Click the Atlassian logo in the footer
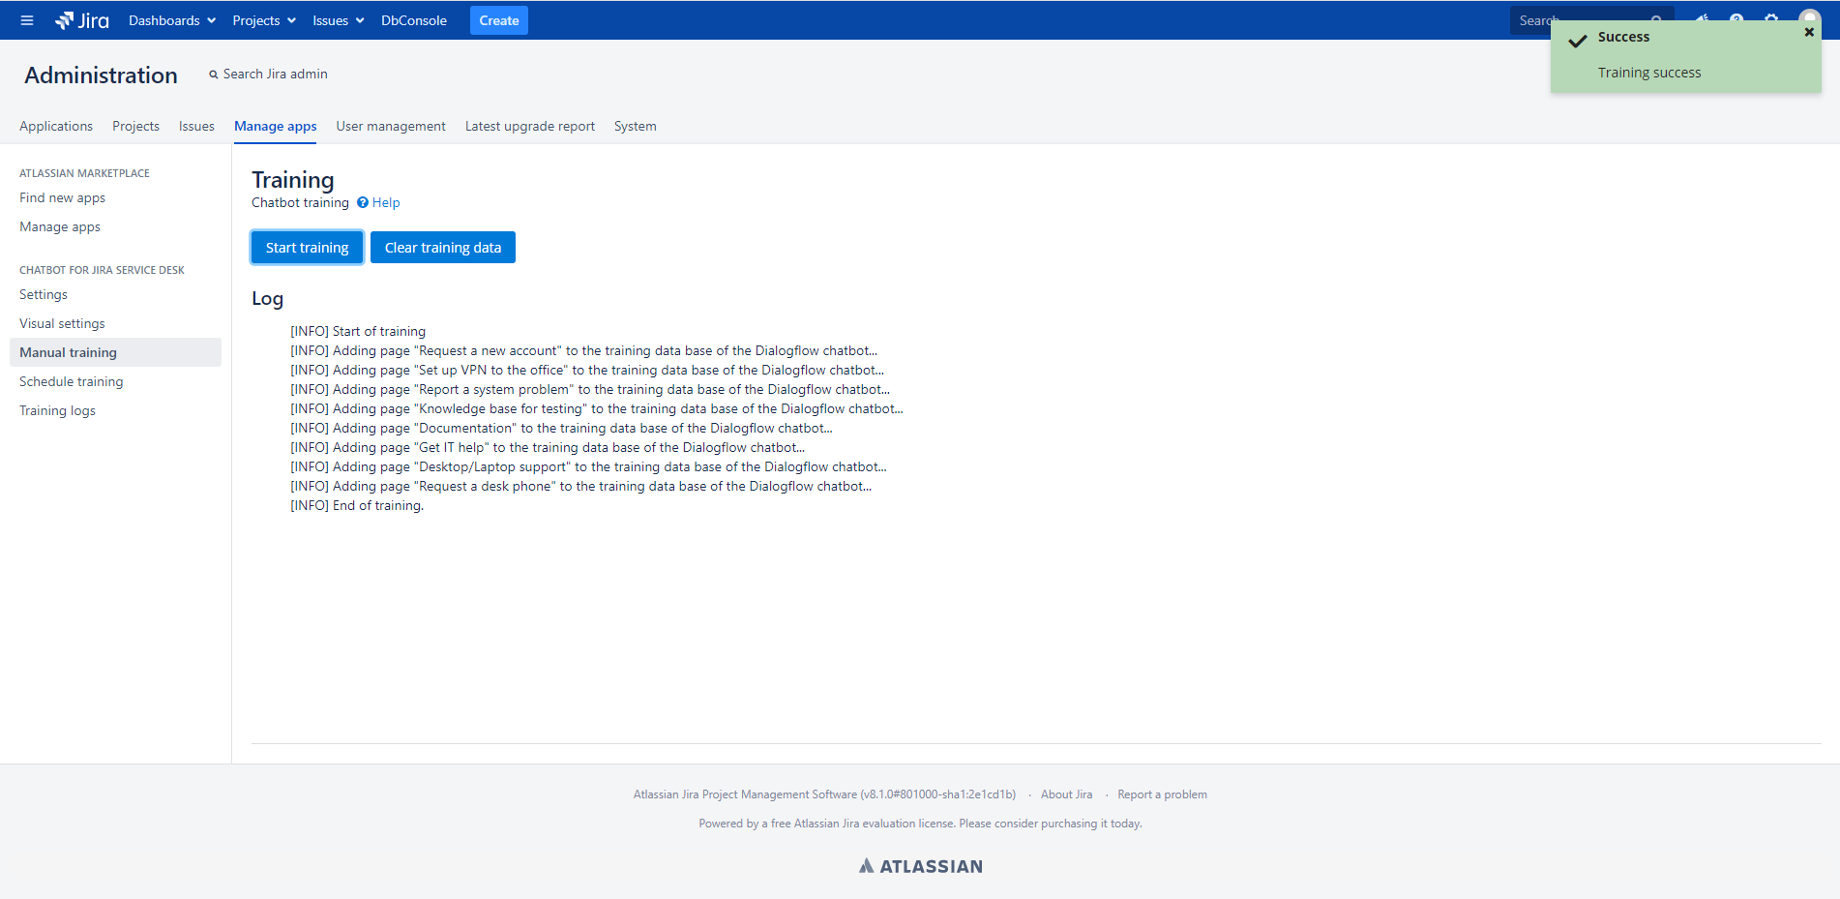Viewport: 1840px width, 899px height. click(920, 866)
